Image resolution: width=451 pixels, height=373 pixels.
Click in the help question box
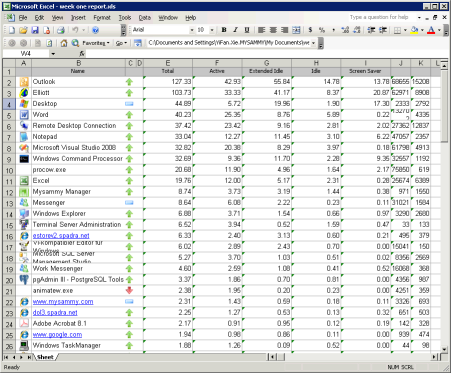(381, 17)
